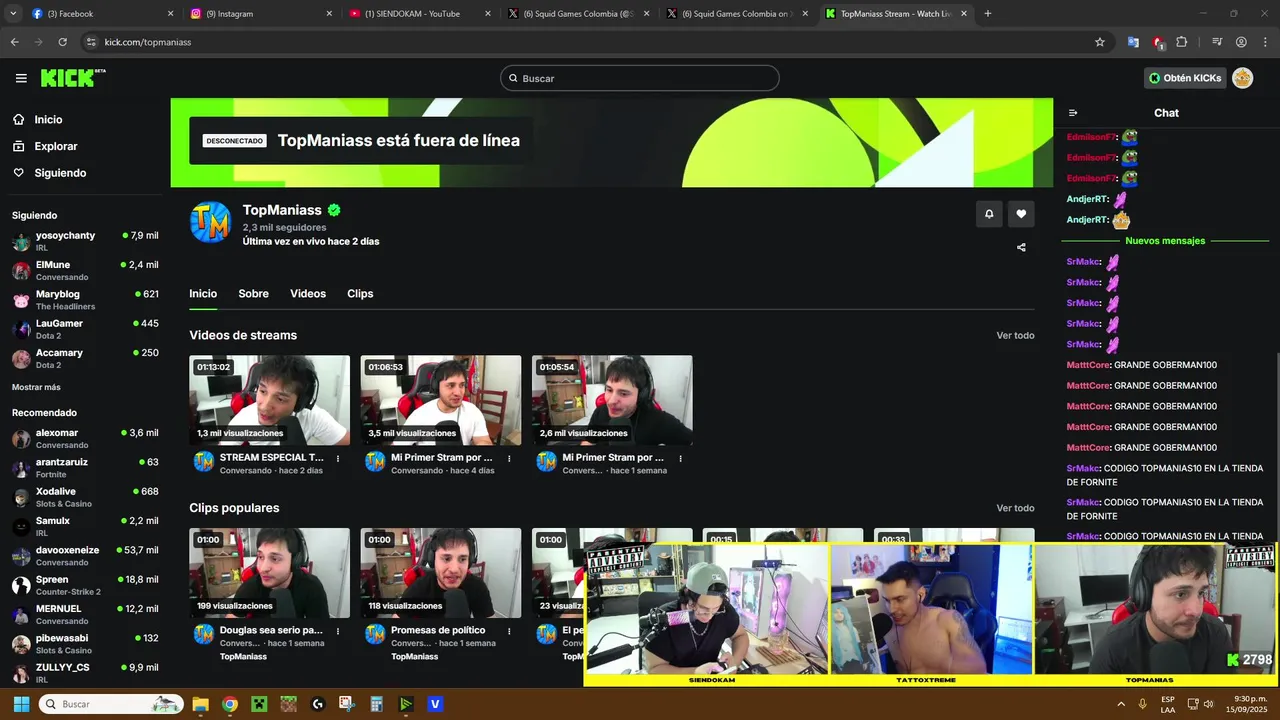Open the Chrome extensions puzzle icon
Image resolution: width=1280 pixels, height=720 pixels.
1182,42
